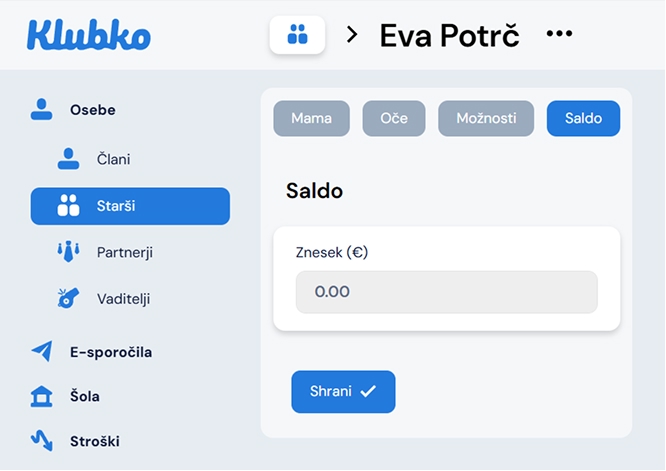Open the three-dot menu next to Eva Potrč
This screenshot has width=666, height=471.
559,35
